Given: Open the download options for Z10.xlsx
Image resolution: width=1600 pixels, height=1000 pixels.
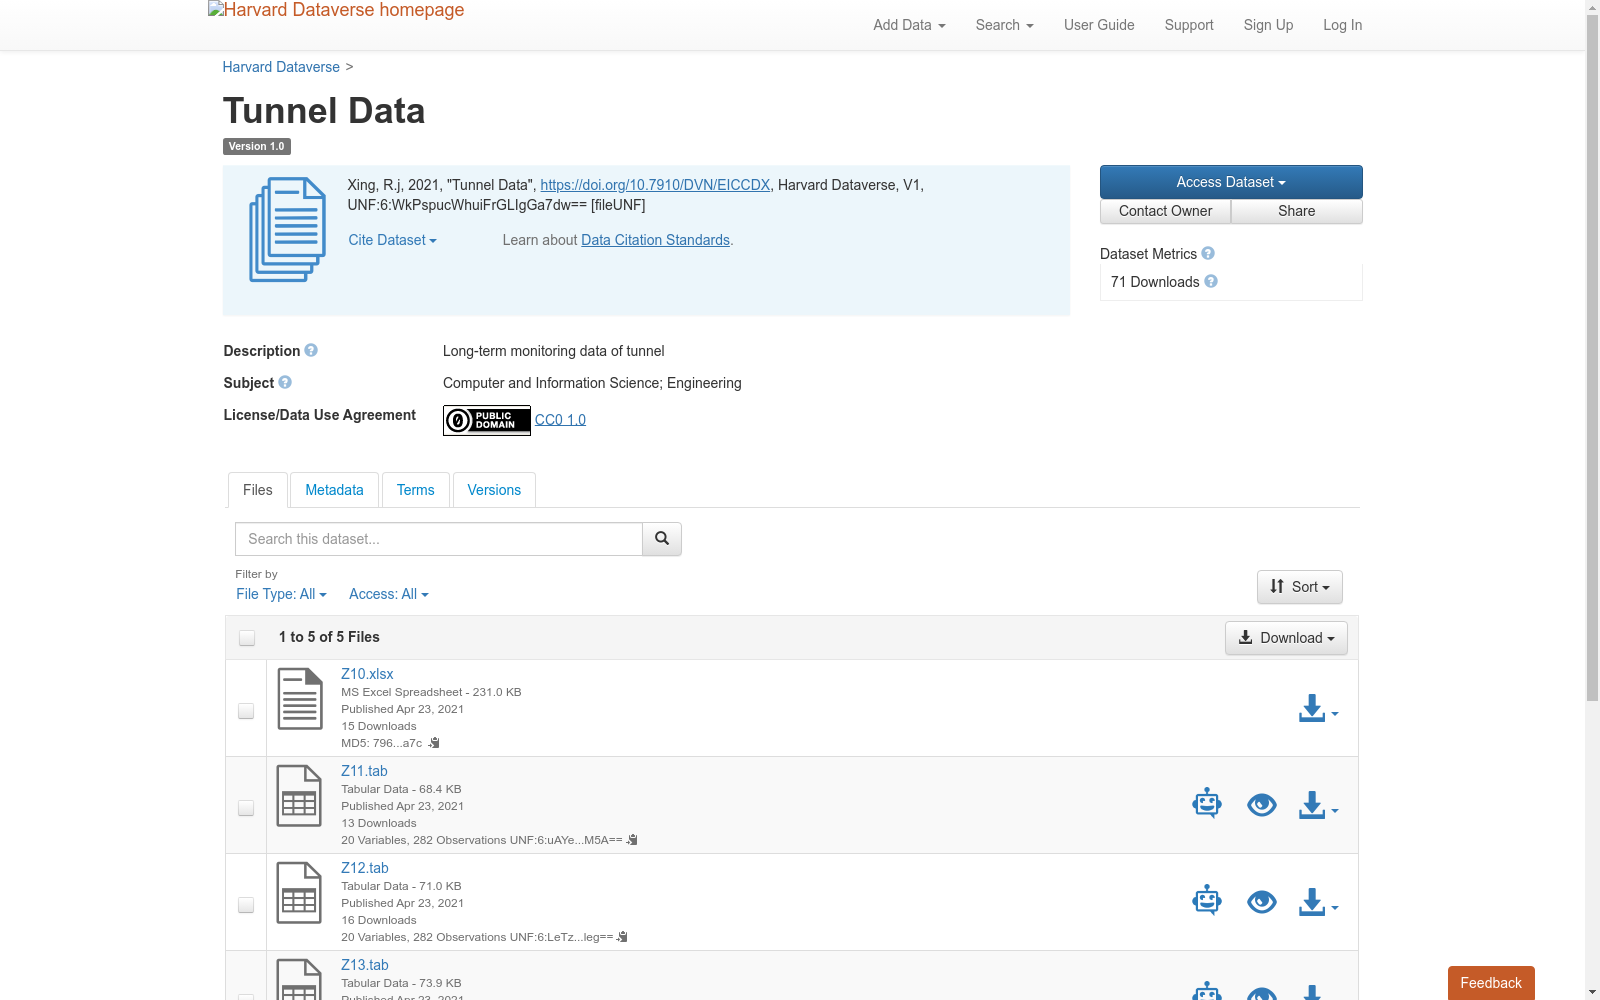Looking at the screenshot, I should click(1318, 709).
